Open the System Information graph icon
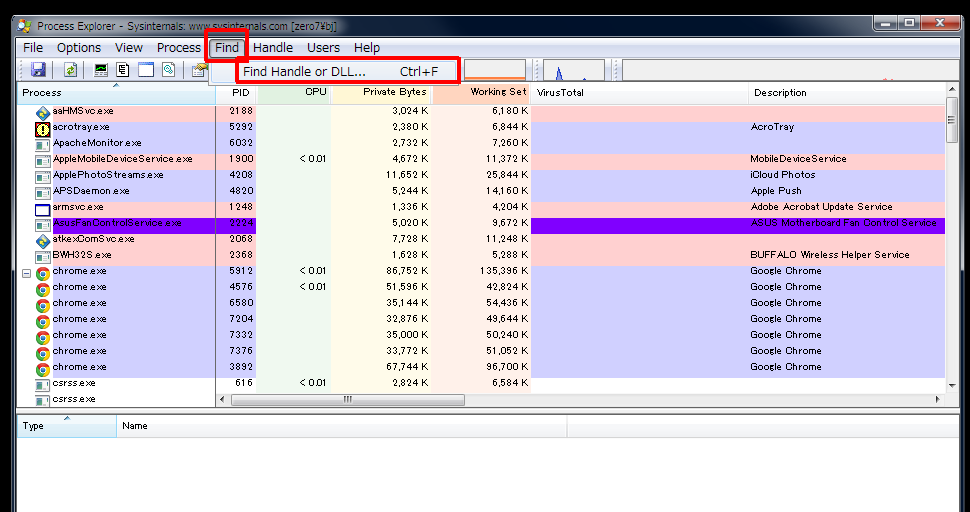The height and width of the screenshot is (512, 970). click(101, 70)
